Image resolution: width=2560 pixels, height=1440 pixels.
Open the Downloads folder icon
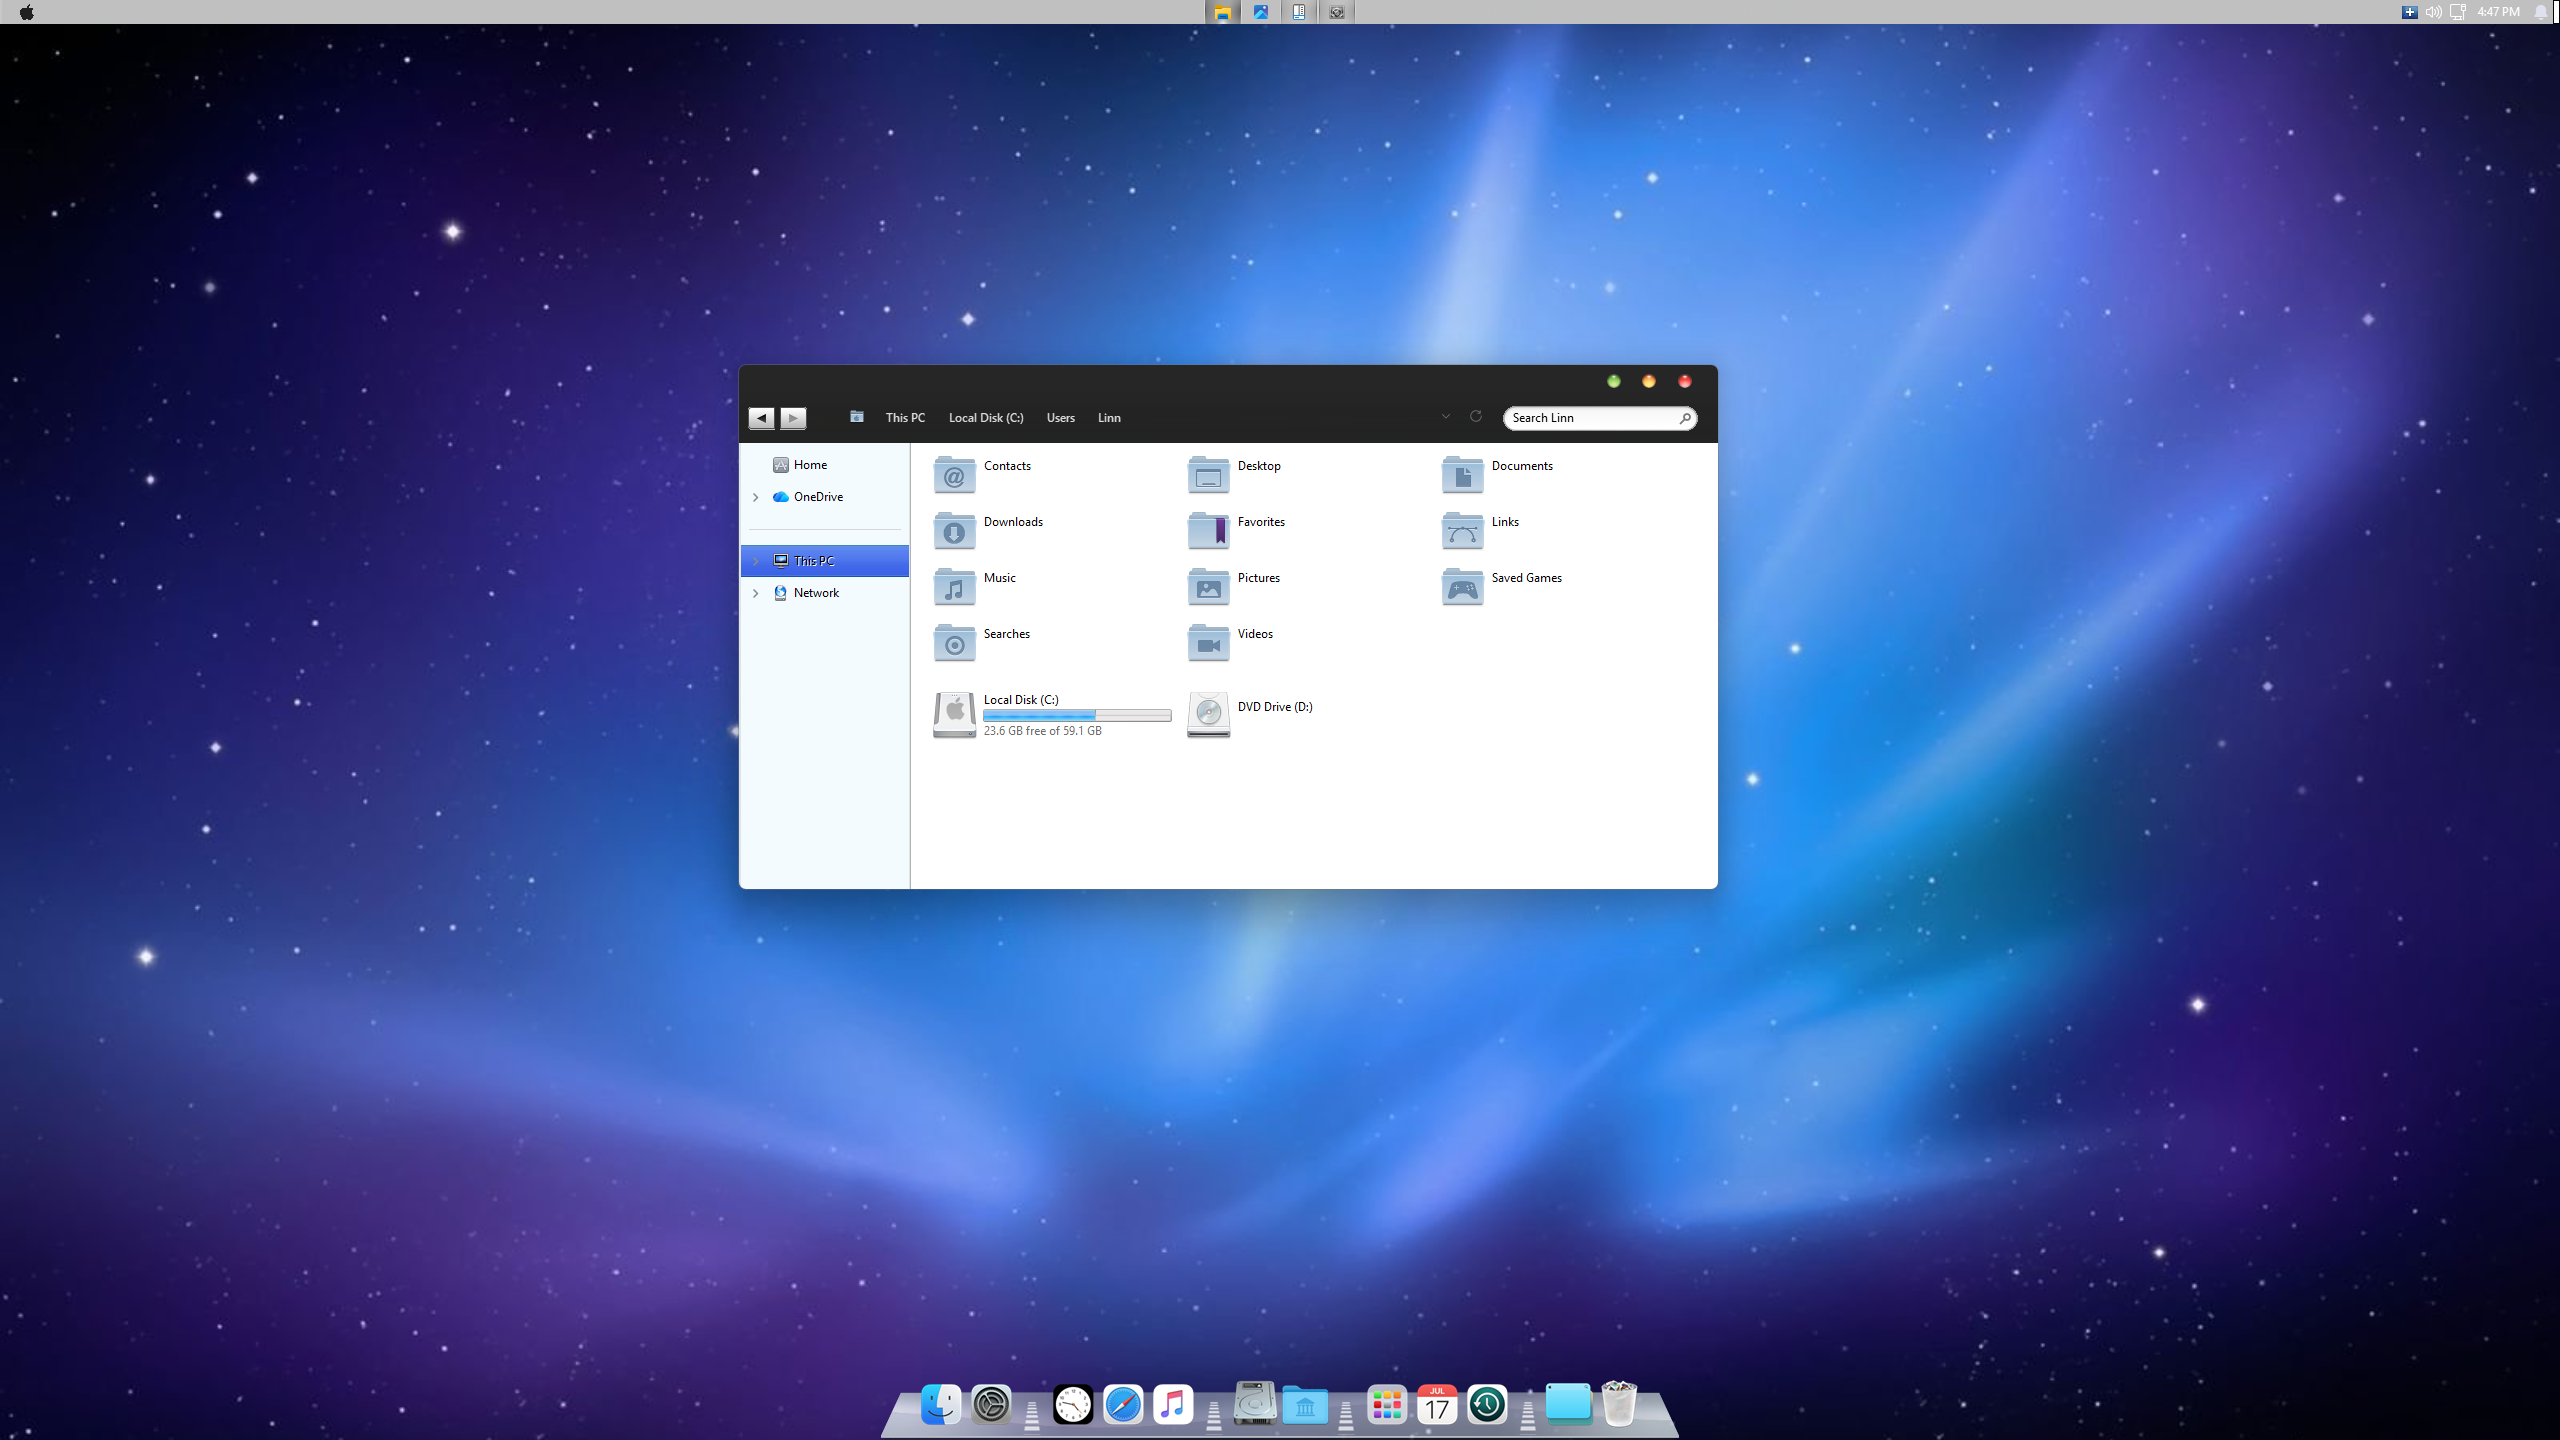(x=954, y=531)
